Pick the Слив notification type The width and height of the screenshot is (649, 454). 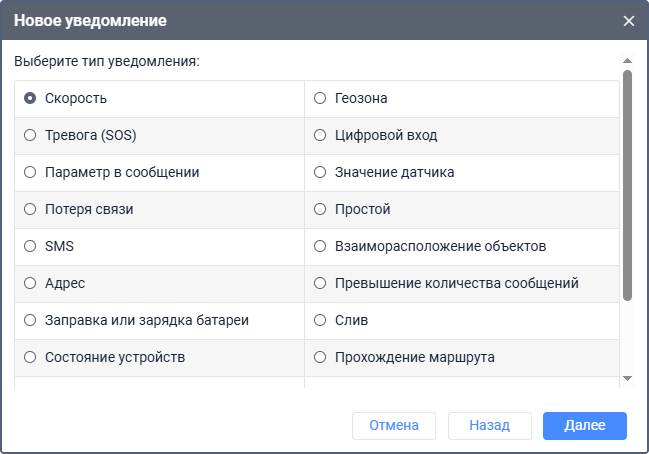[320, 320]
